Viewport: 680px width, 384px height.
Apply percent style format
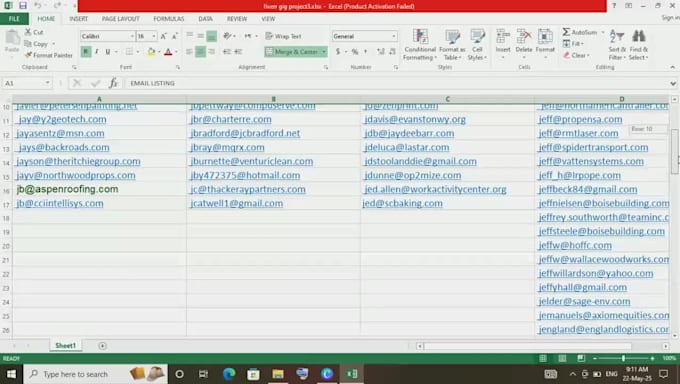pos(355,52)
